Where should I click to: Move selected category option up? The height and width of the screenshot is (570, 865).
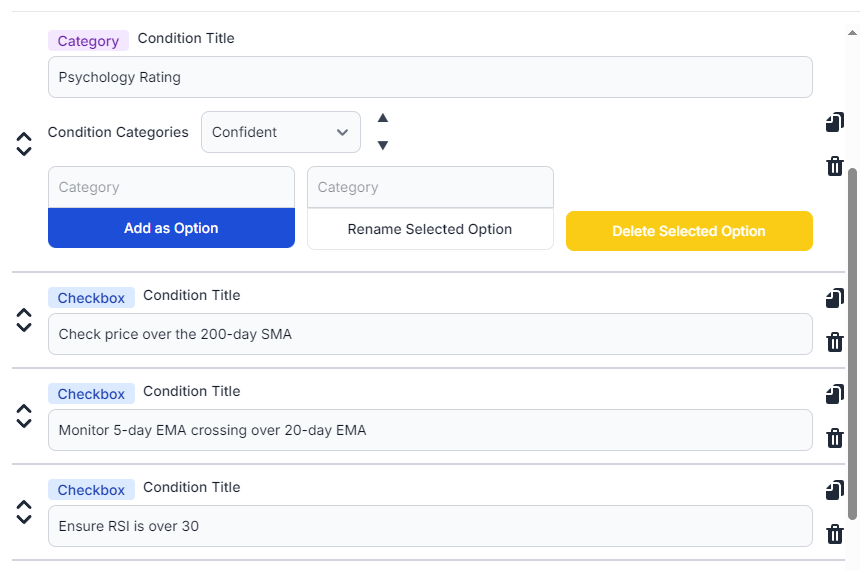pyautogui.click(x=382, y=118)
